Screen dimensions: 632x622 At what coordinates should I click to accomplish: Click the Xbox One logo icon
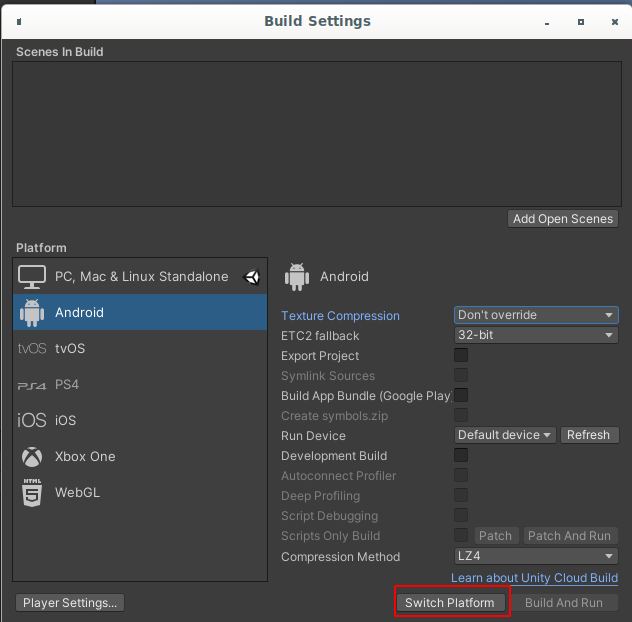pyautogui.click(x=32, y=457)
